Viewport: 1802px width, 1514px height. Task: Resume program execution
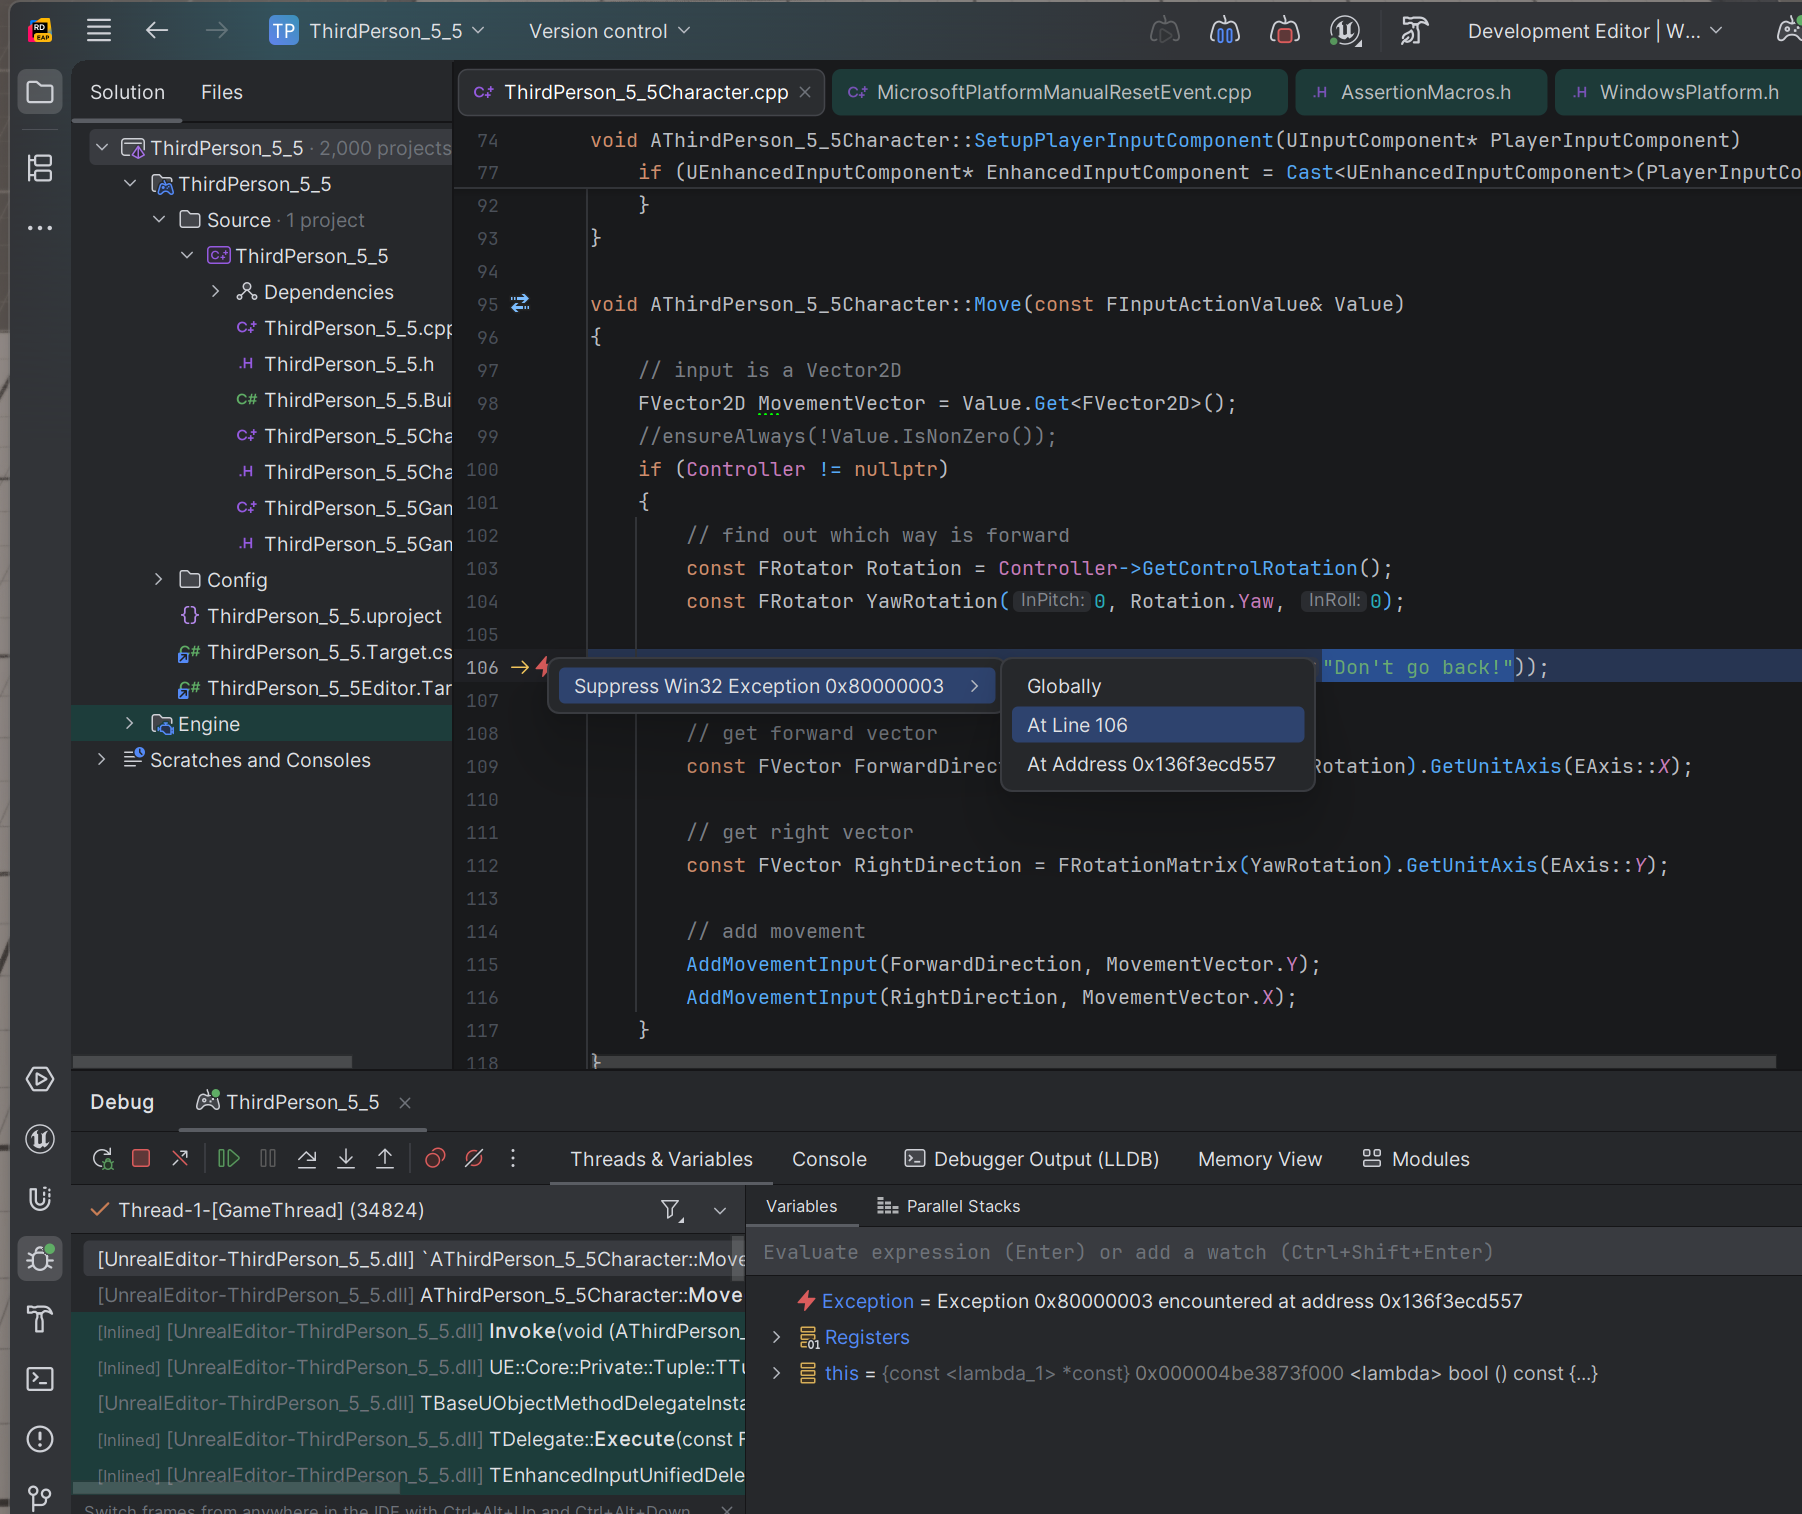point(229,1158)
